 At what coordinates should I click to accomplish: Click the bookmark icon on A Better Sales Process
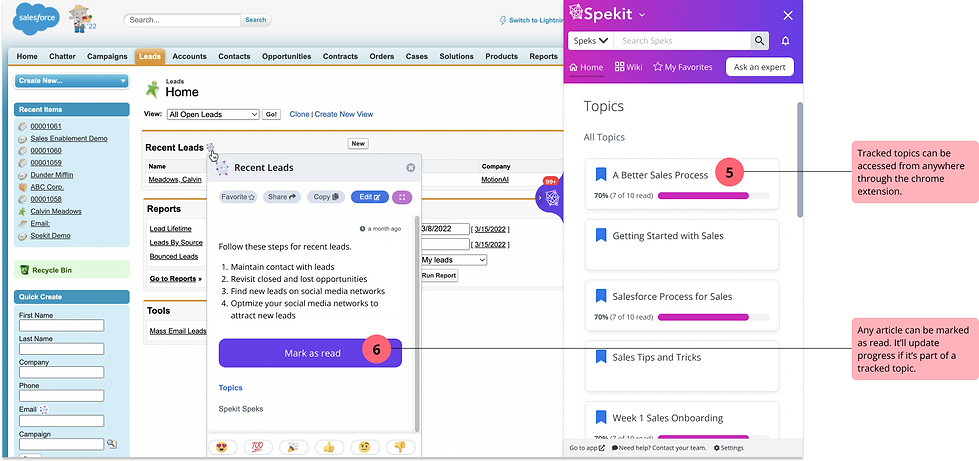pyautogui.click(x=601, y=174)
